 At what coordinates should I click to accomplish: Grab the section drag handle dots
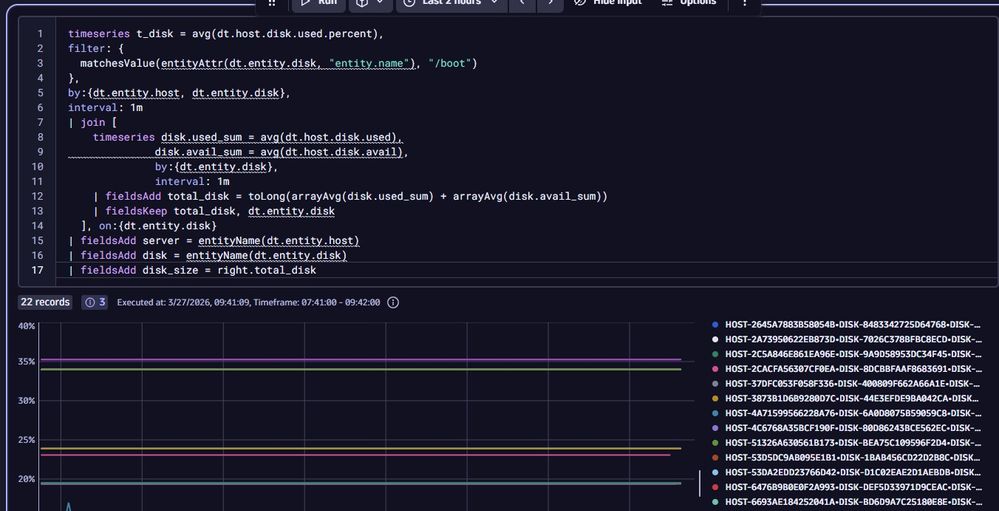point(272,4)
